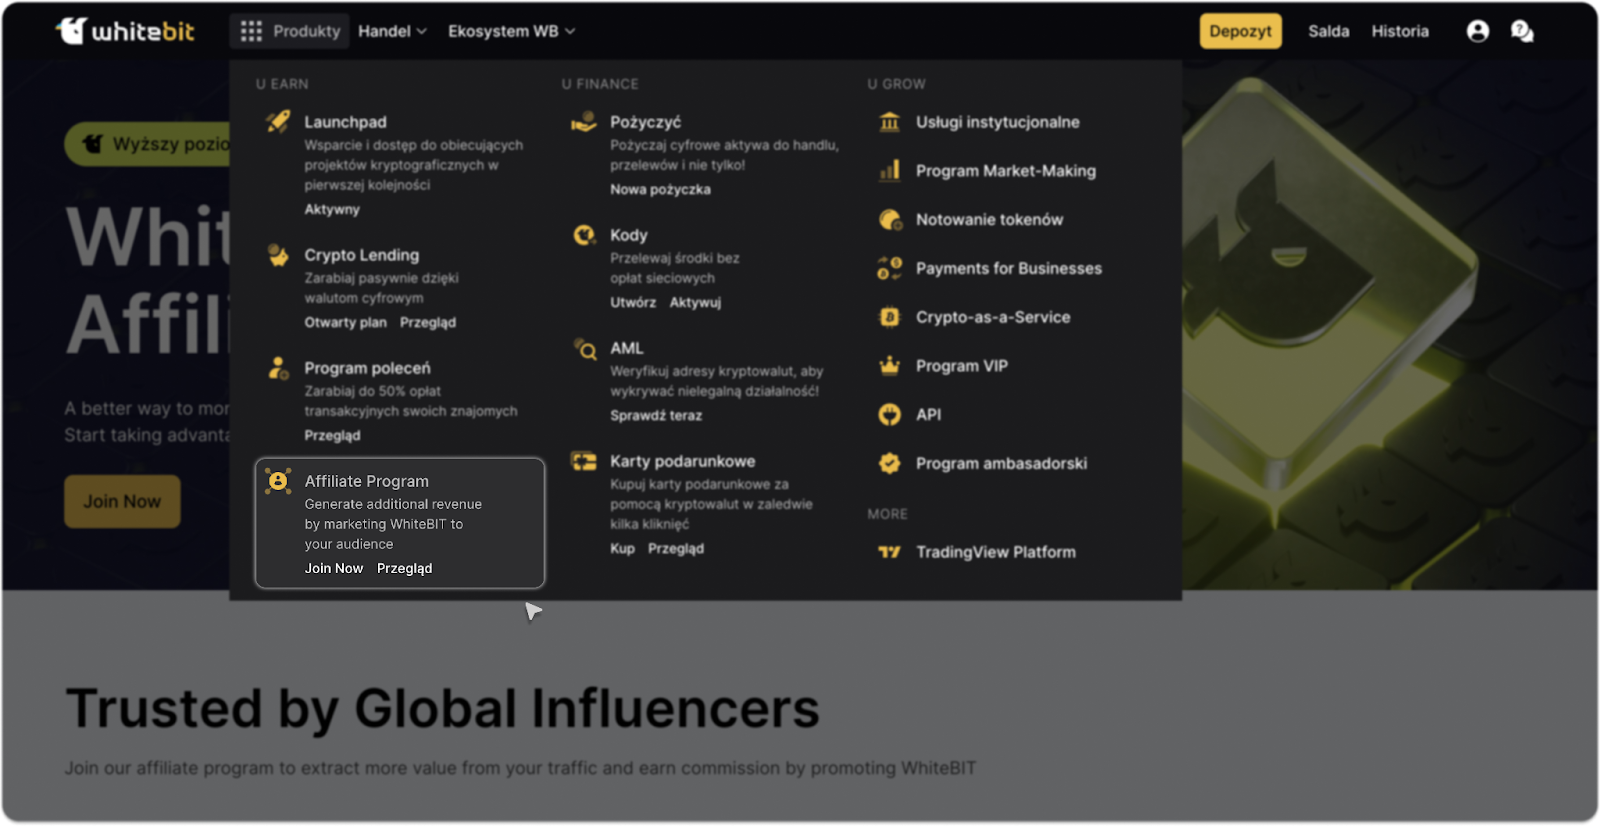Expand the Handel dropdown
Viewport: 1600px width, 826px height.
click(x=392, y=31)
